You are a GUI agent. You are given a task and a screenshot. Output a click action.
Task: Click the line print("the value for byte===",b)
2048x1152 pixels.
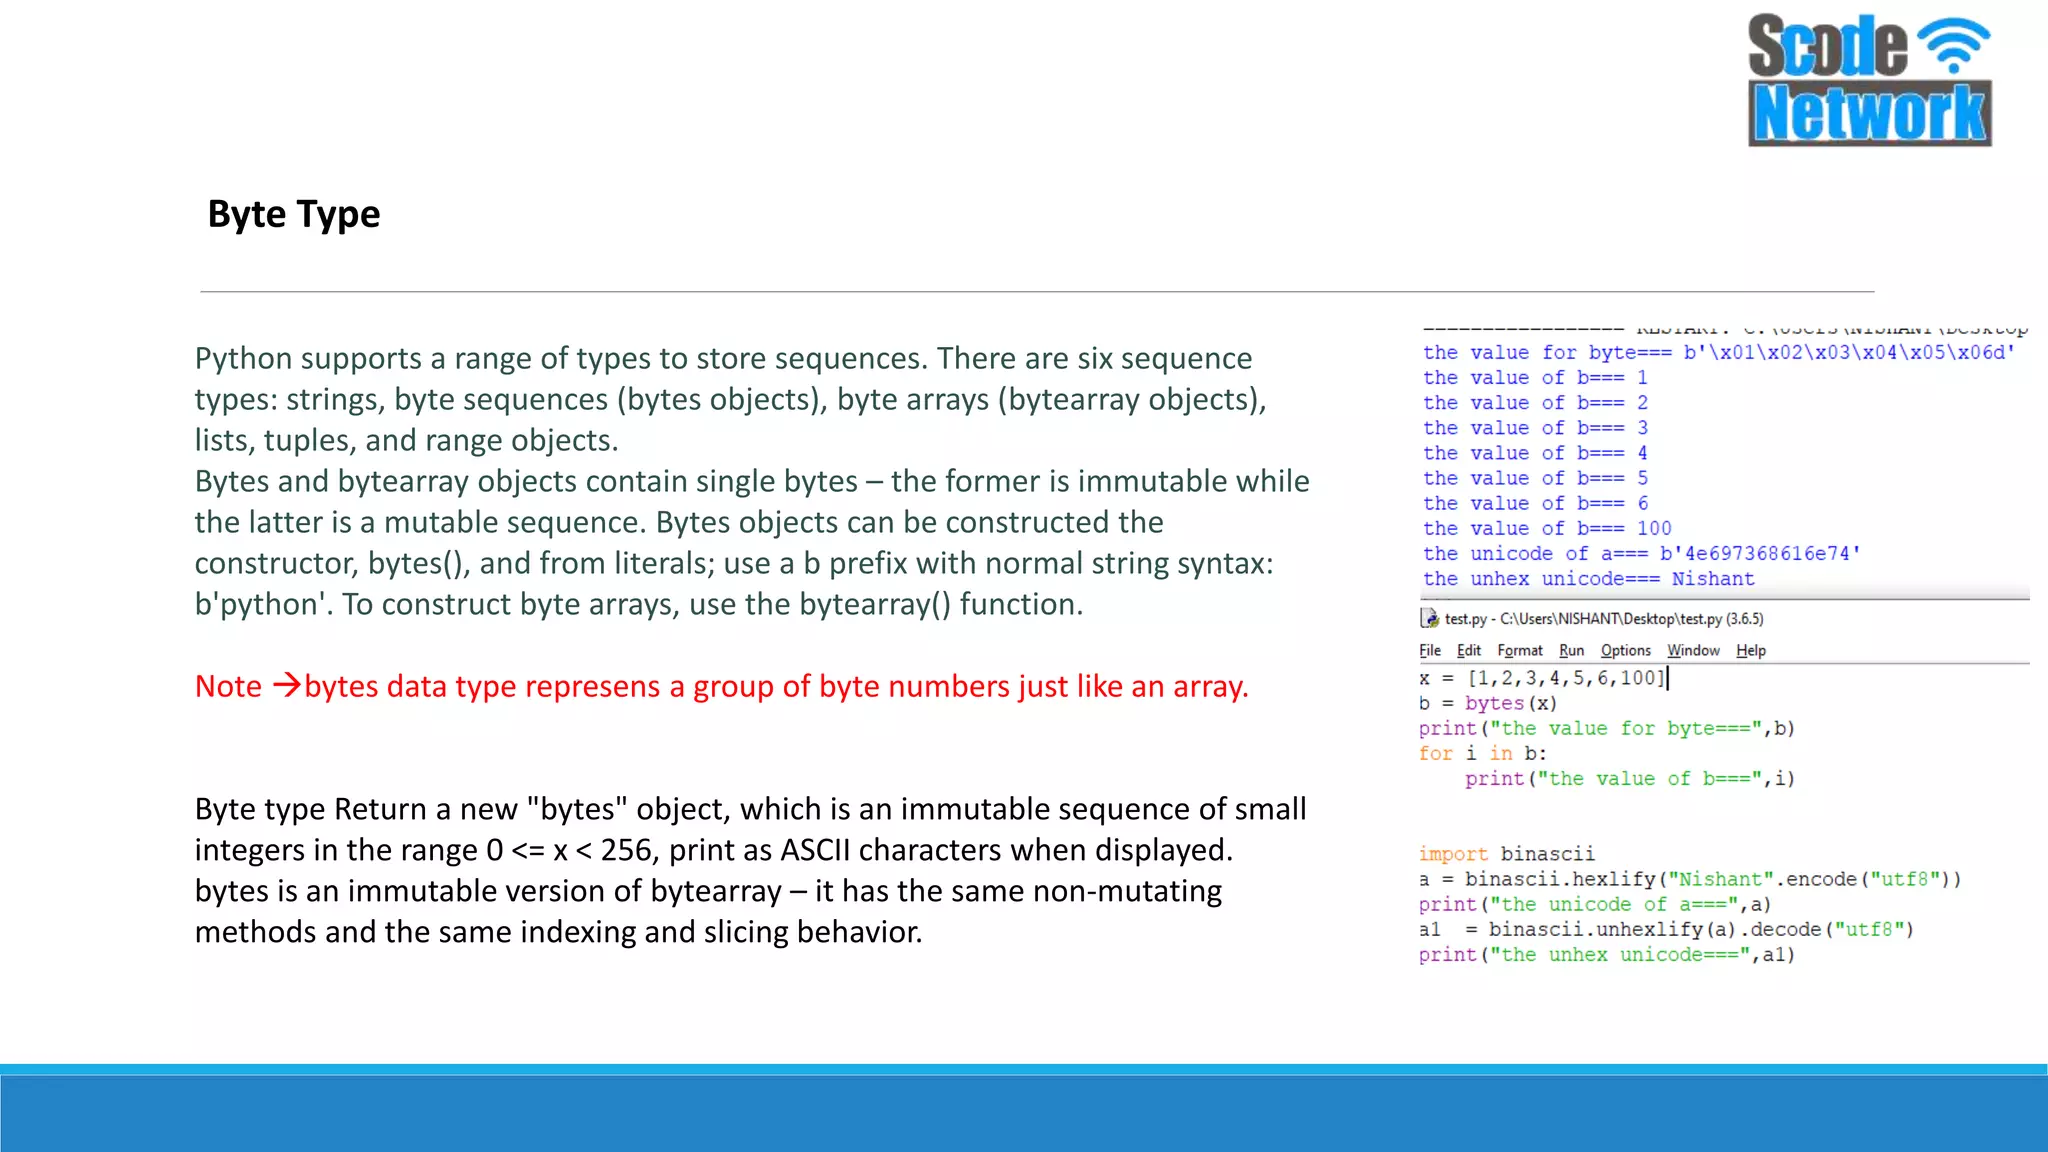[1607, 728]
